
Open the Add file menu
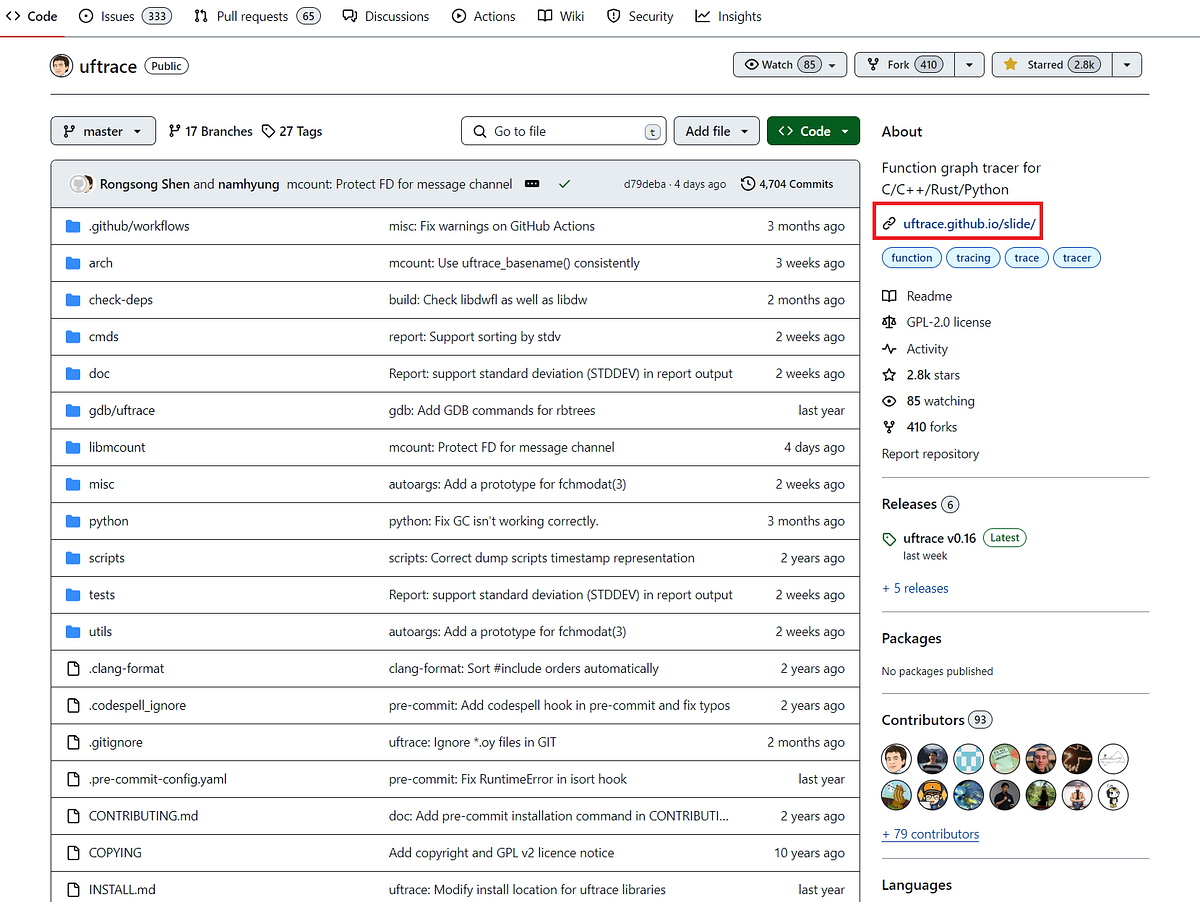pos(716,130)
